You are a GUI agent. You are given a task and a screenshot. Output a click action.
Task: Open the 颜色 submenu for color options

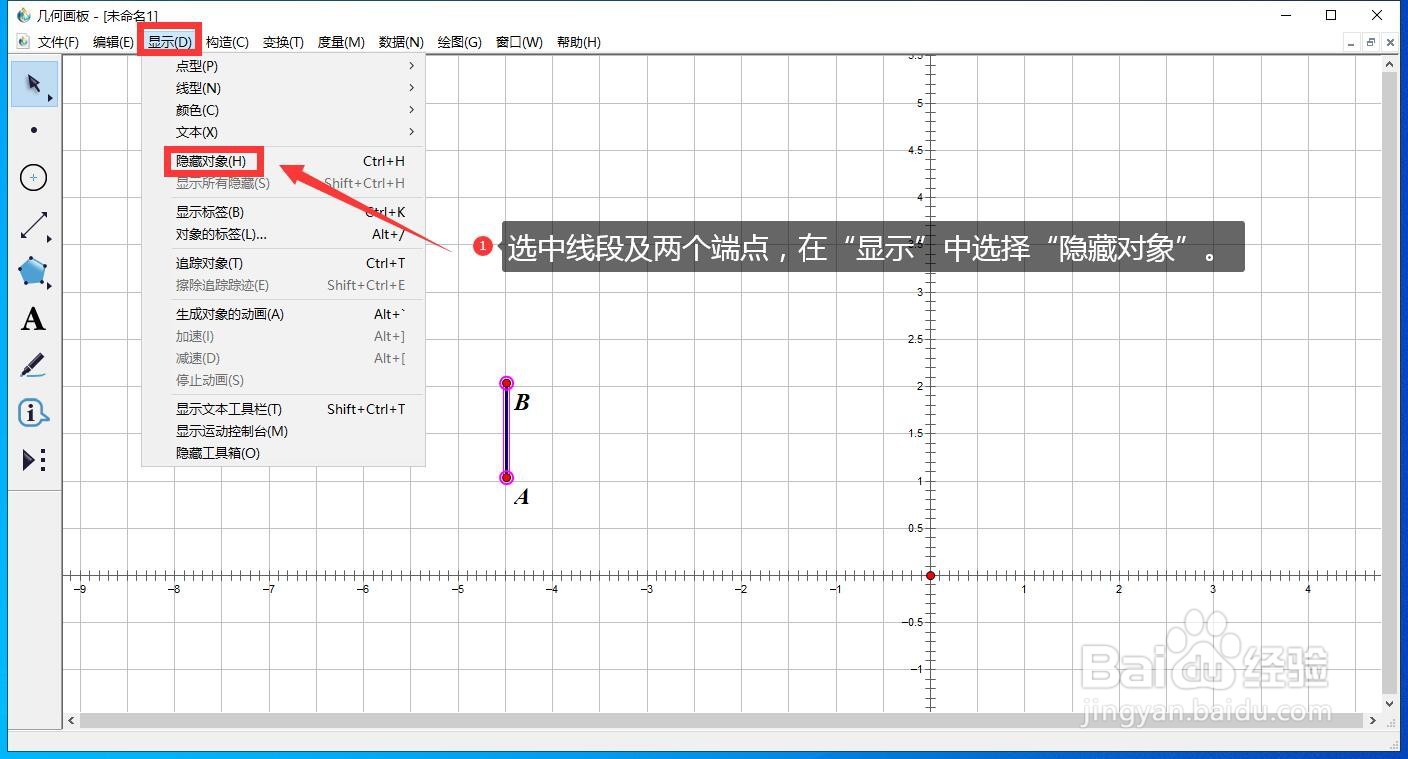tap(196, 110)
